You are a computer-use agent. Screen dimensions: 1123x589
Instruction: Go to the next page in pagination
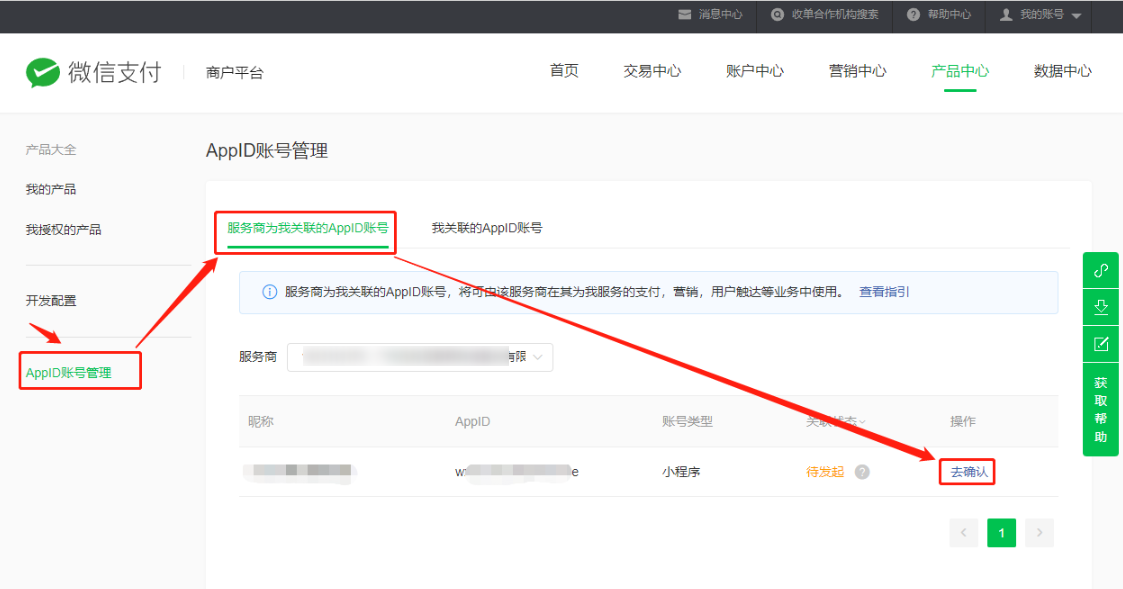coord(1039,532)
